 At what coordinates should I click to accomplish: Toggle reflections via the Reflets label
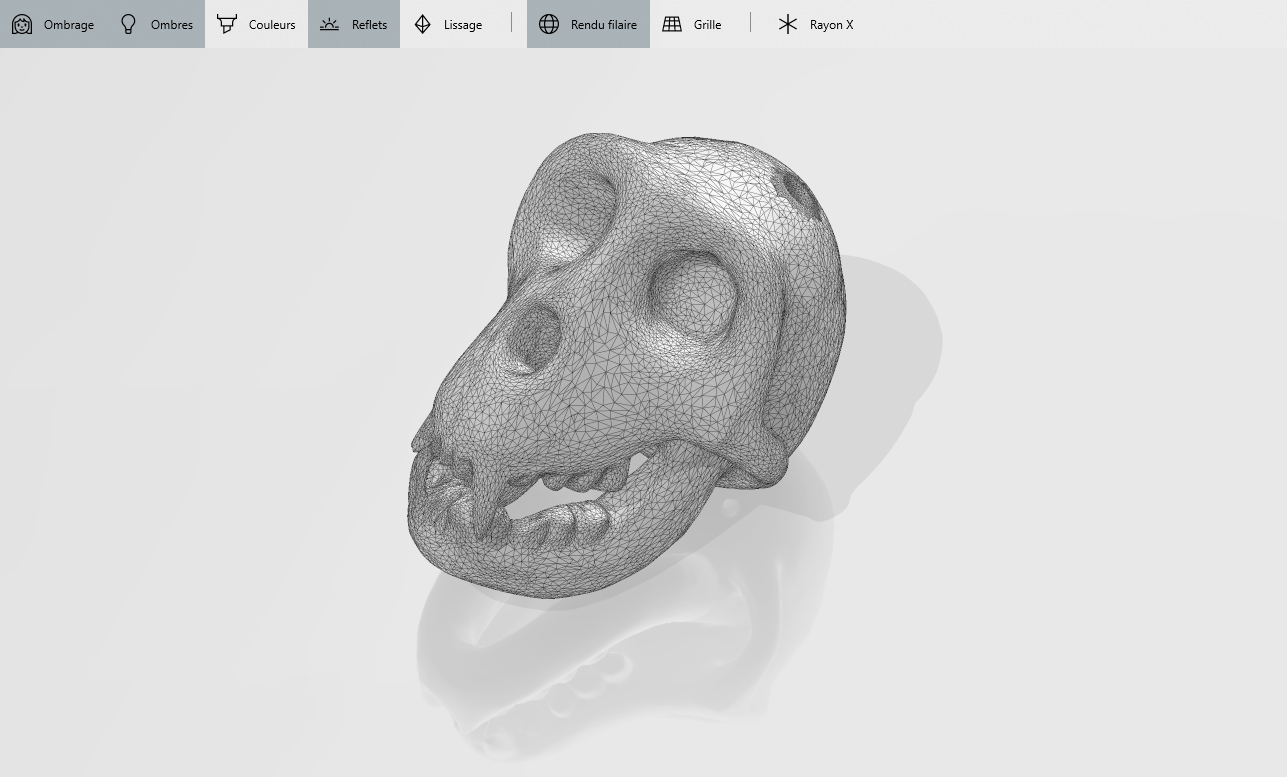369,25
